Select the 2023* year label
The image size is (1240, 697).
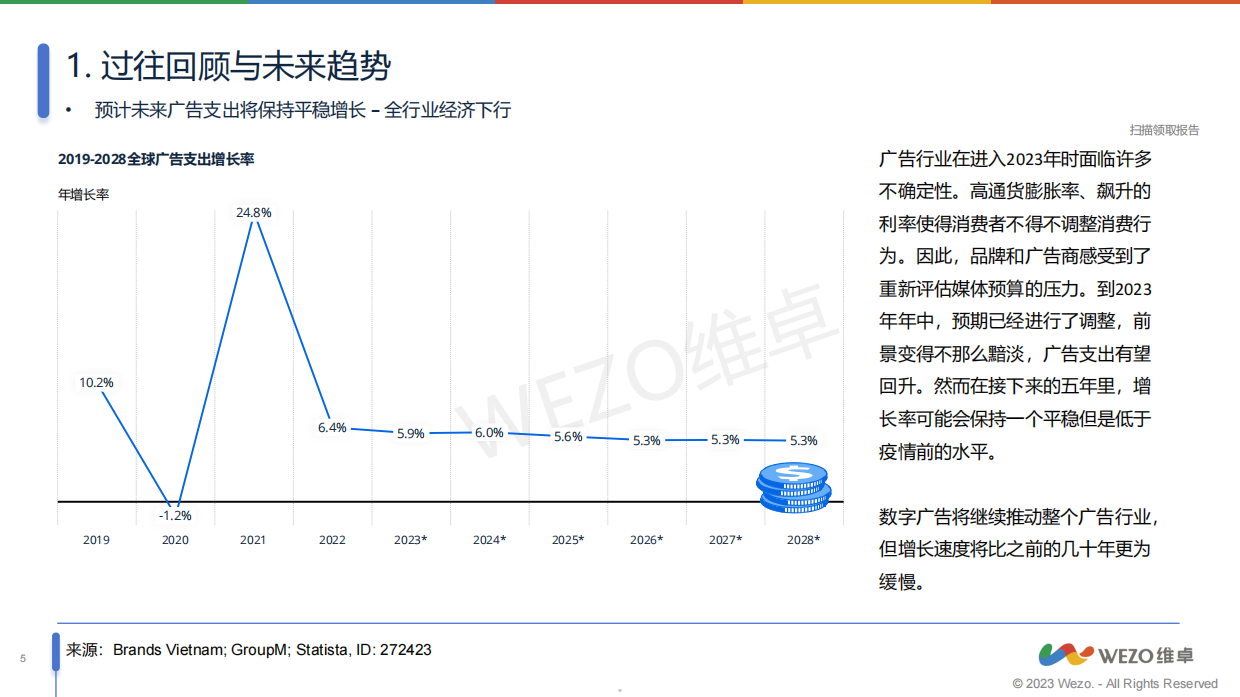pos(411,539)
